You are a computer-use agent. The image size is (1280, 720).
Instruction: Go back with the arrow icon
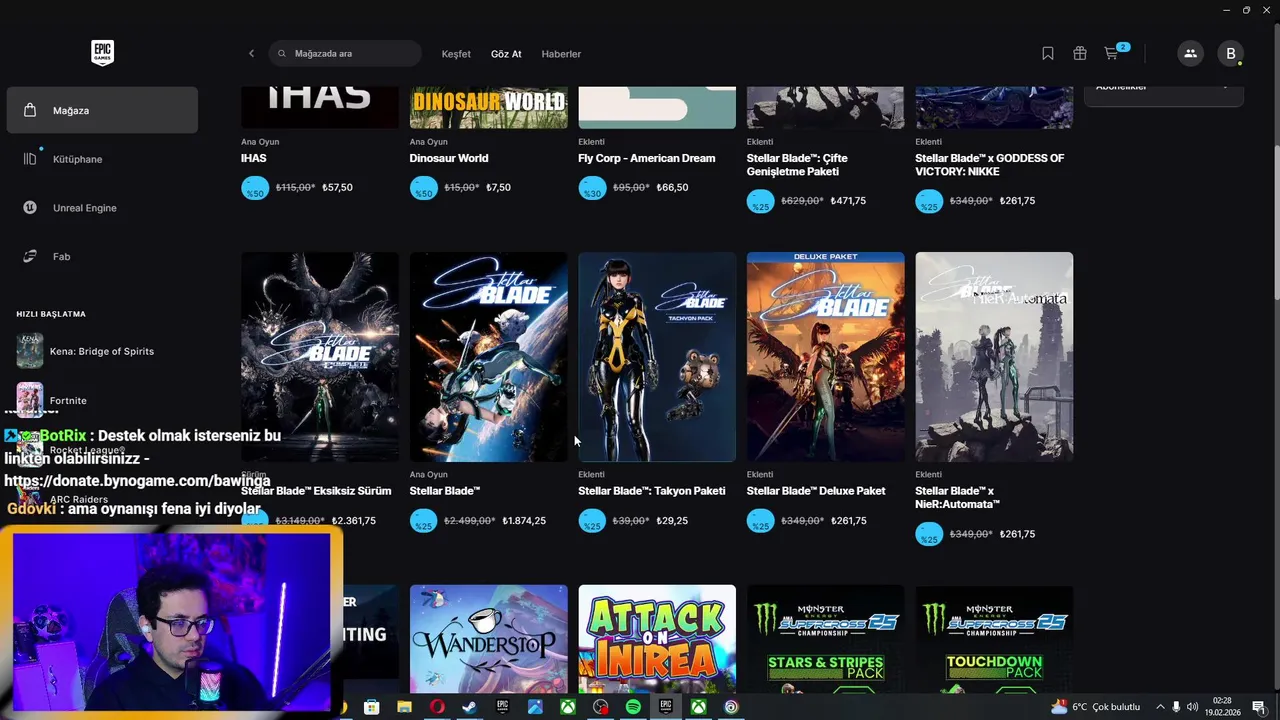coord(251,53)
